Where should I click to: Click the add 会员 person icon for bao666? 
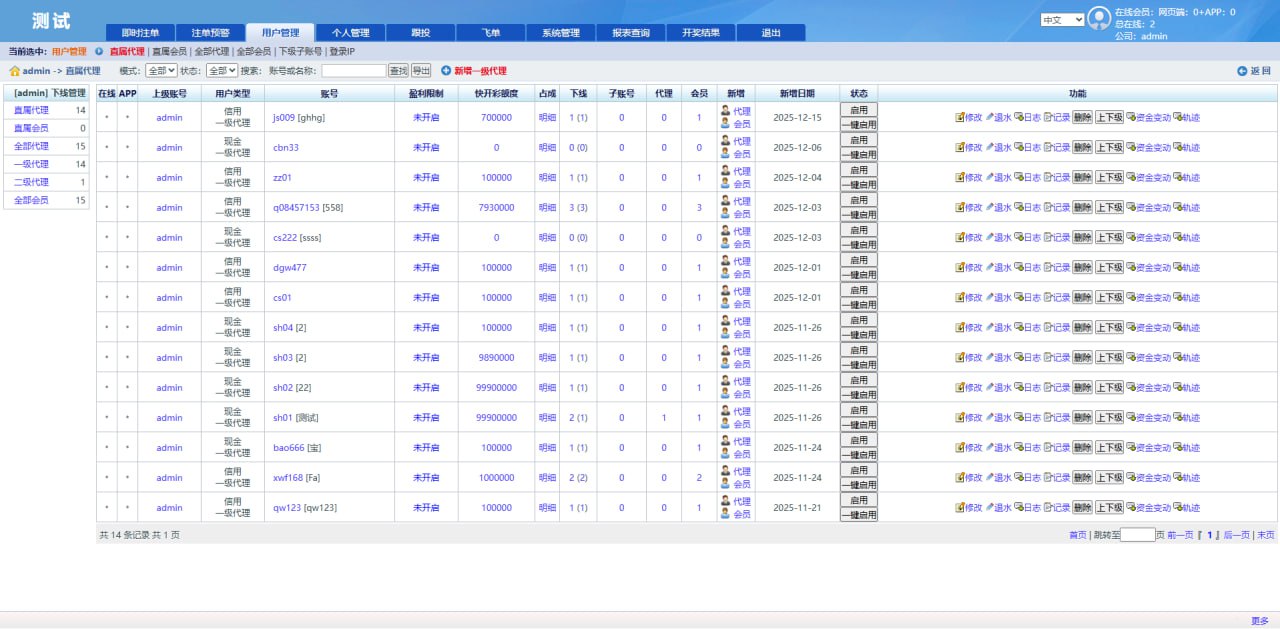726,454
